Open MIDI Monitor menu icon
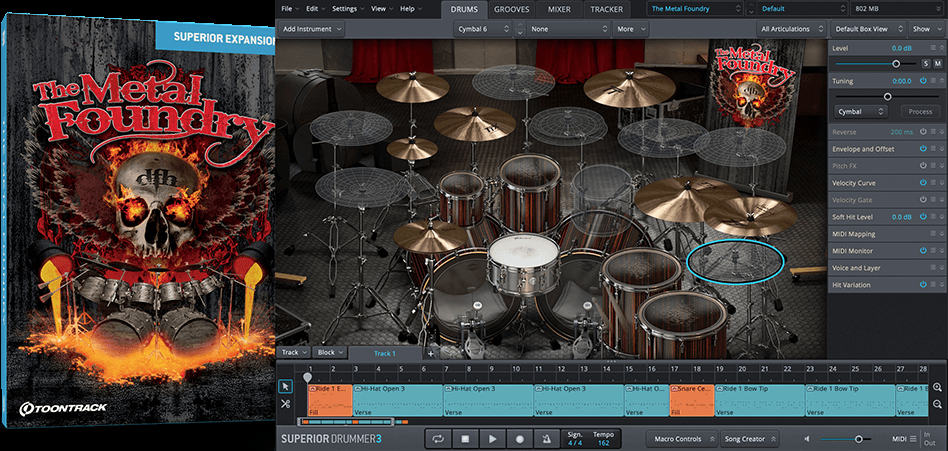 [933, 250]
